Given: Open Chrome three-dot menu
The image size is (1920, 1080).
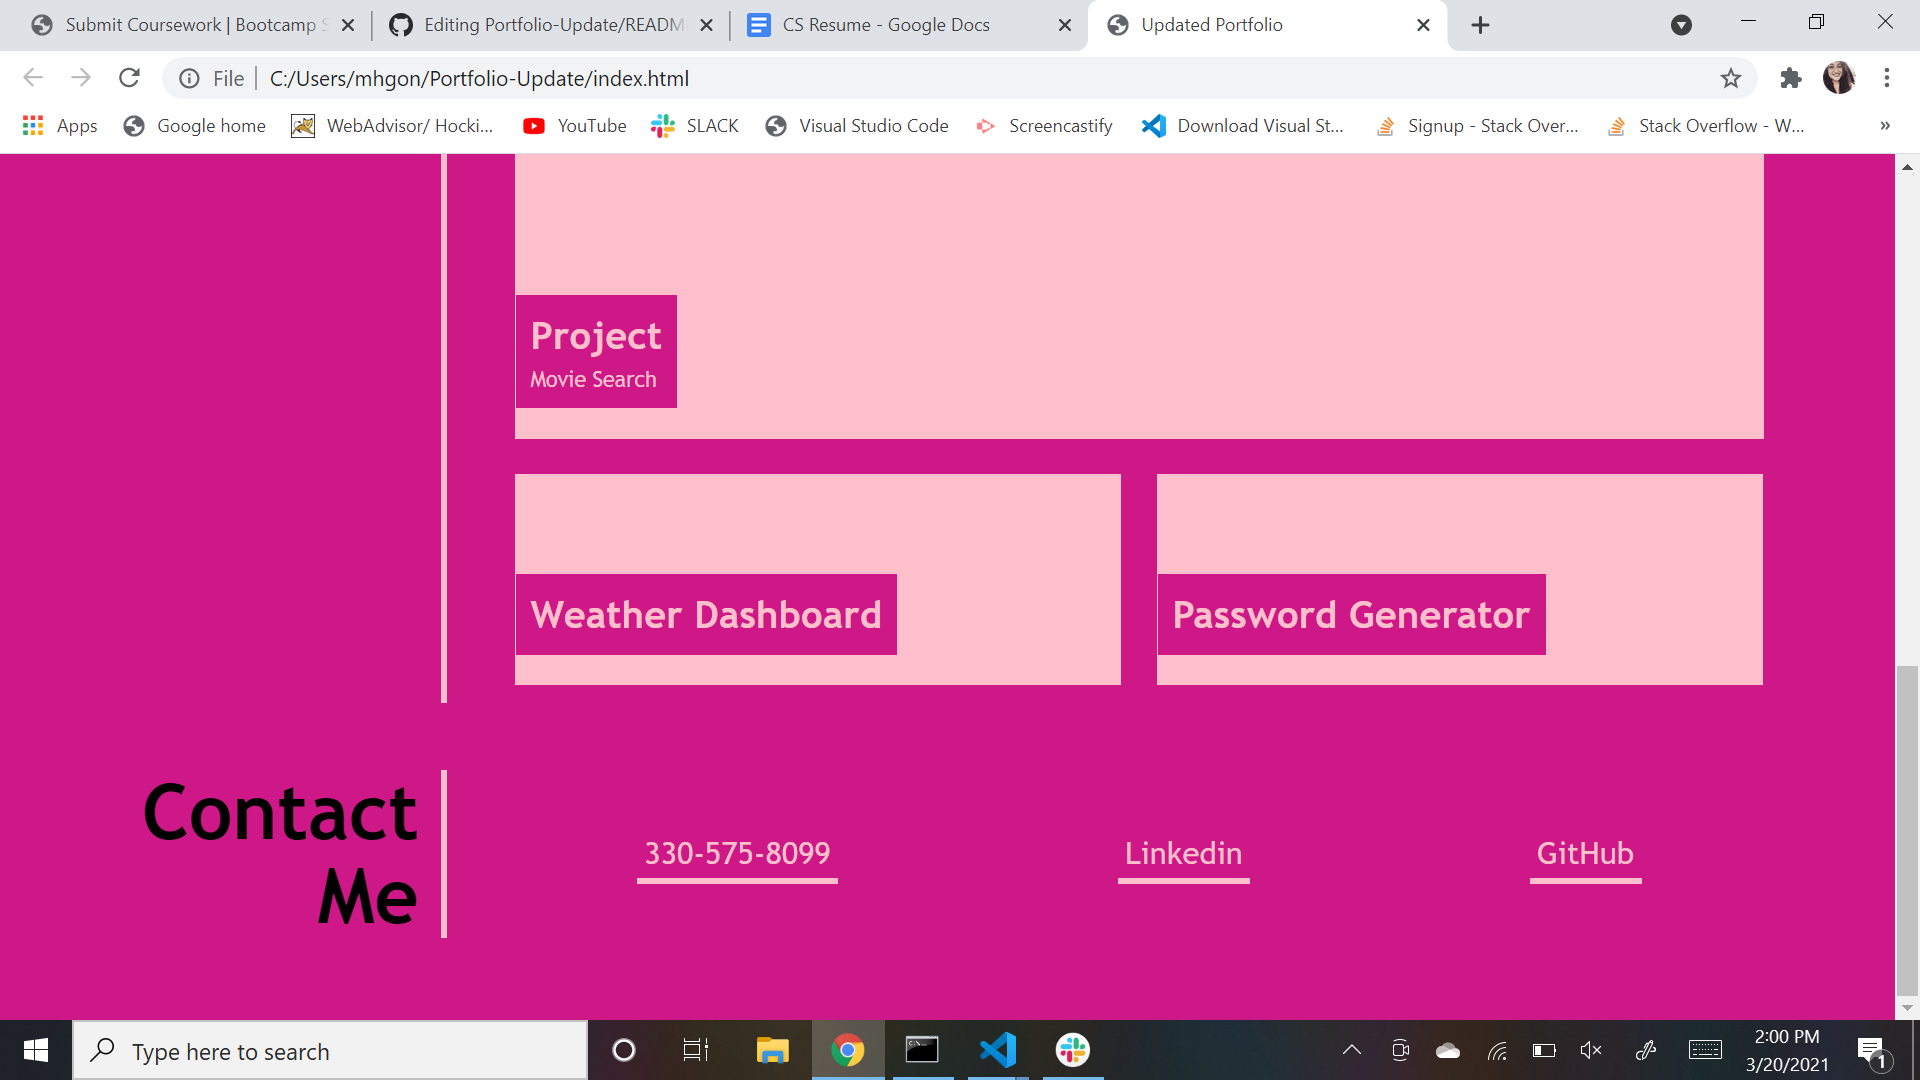Looking at the screenshot, I should (1887, 78).
